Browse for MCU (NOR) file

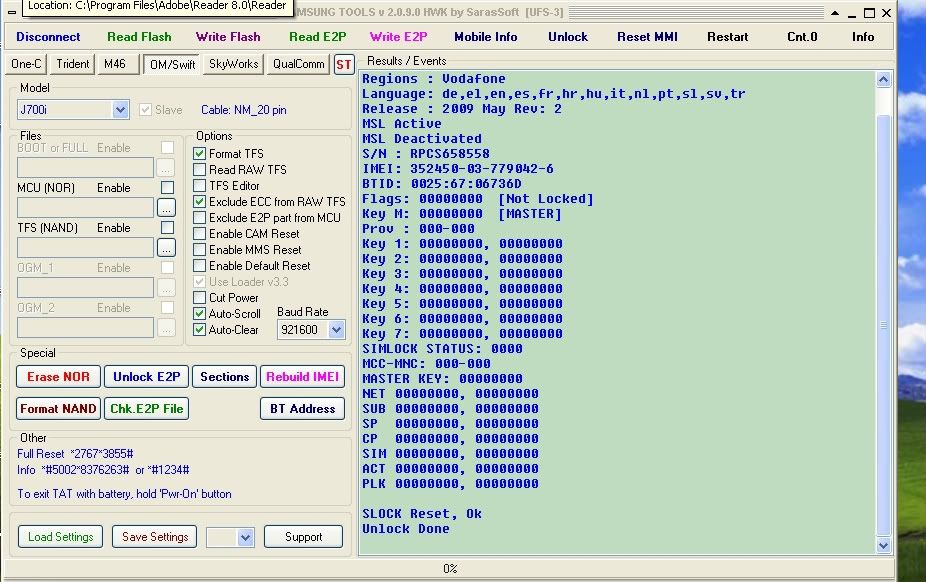tap(167, 208)
